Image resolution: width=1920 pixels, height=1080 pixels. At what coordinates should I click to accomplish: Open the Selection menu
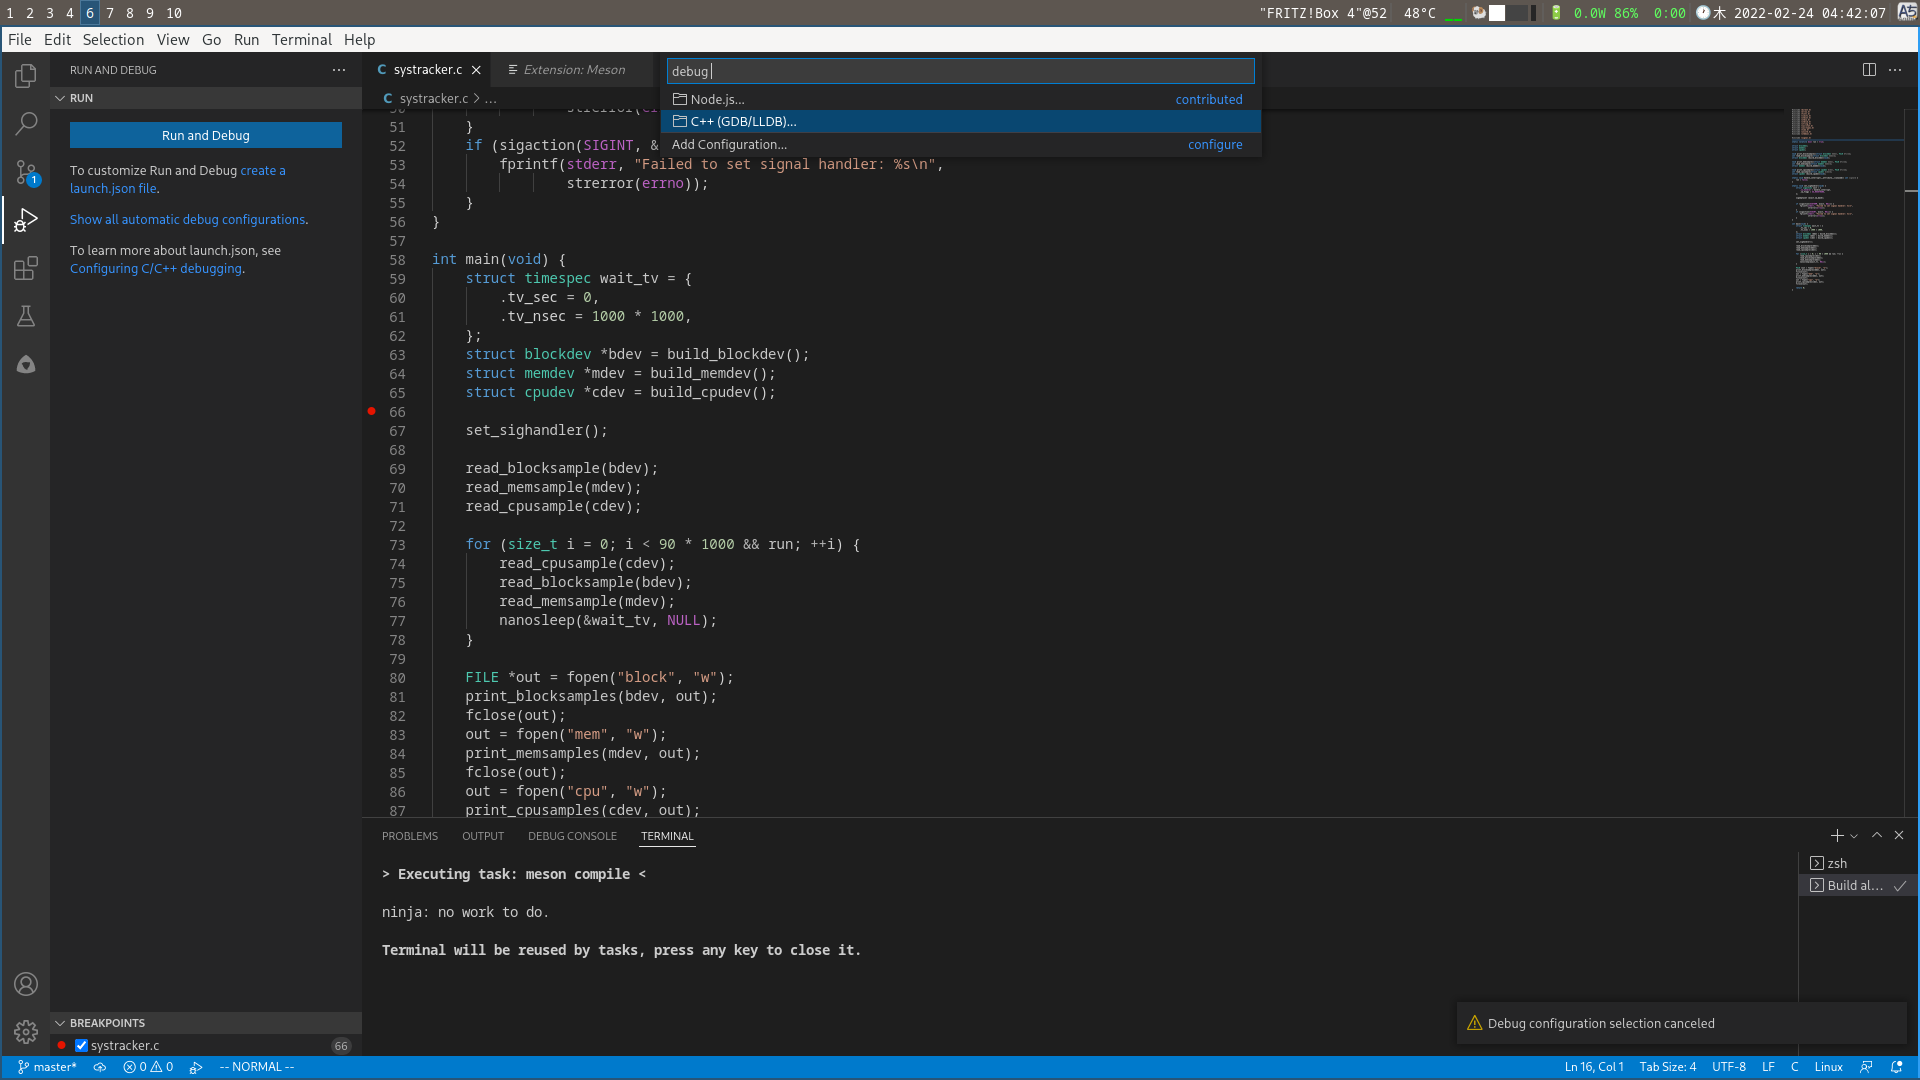(113, 40)
